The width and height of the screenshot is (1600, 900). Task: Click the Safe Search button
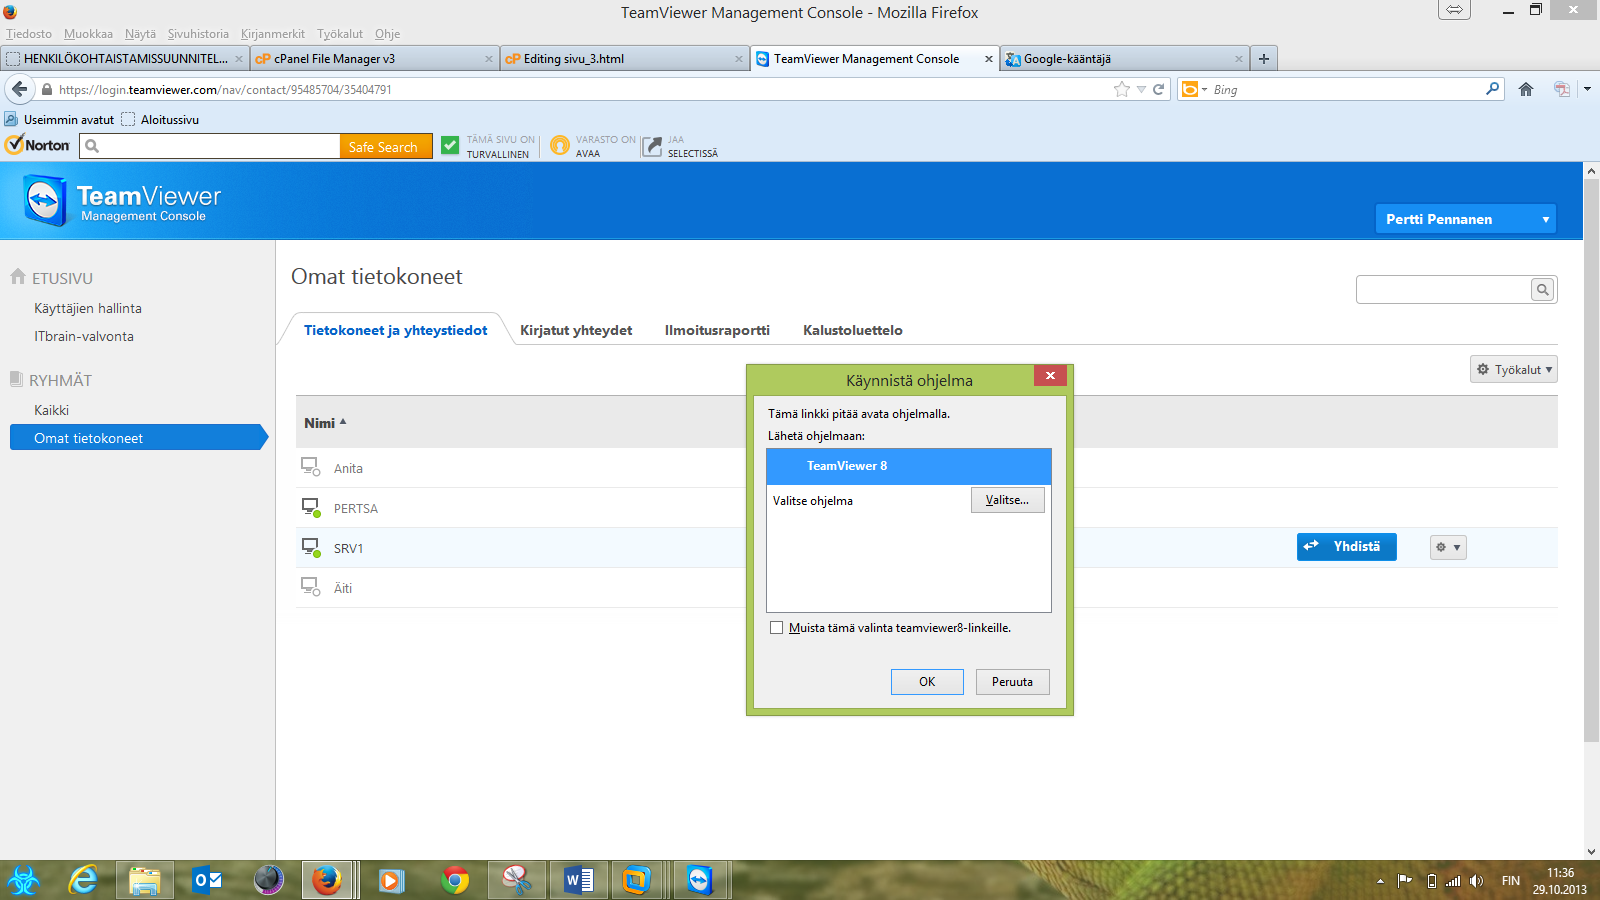386,146
